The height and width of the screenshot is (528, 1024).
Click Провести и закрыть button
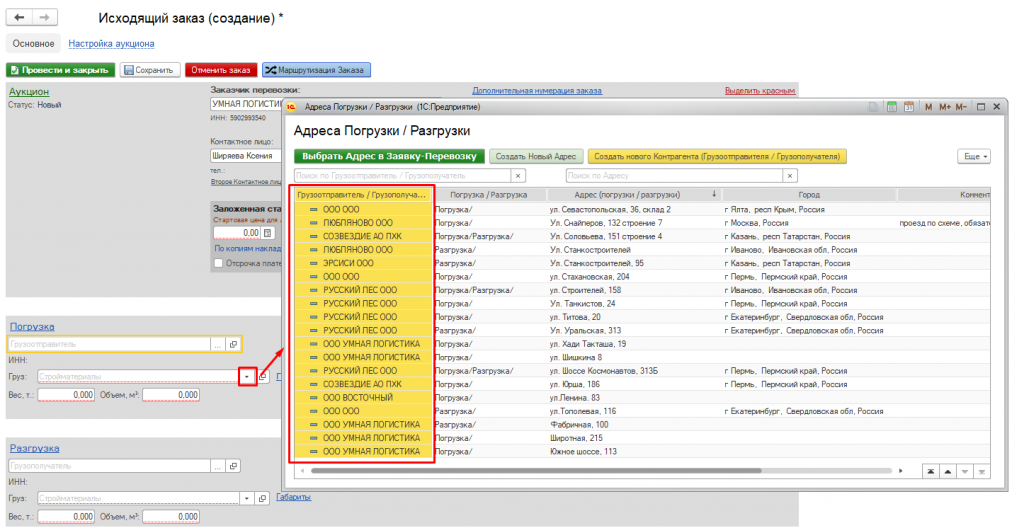(x=61, y=70)
